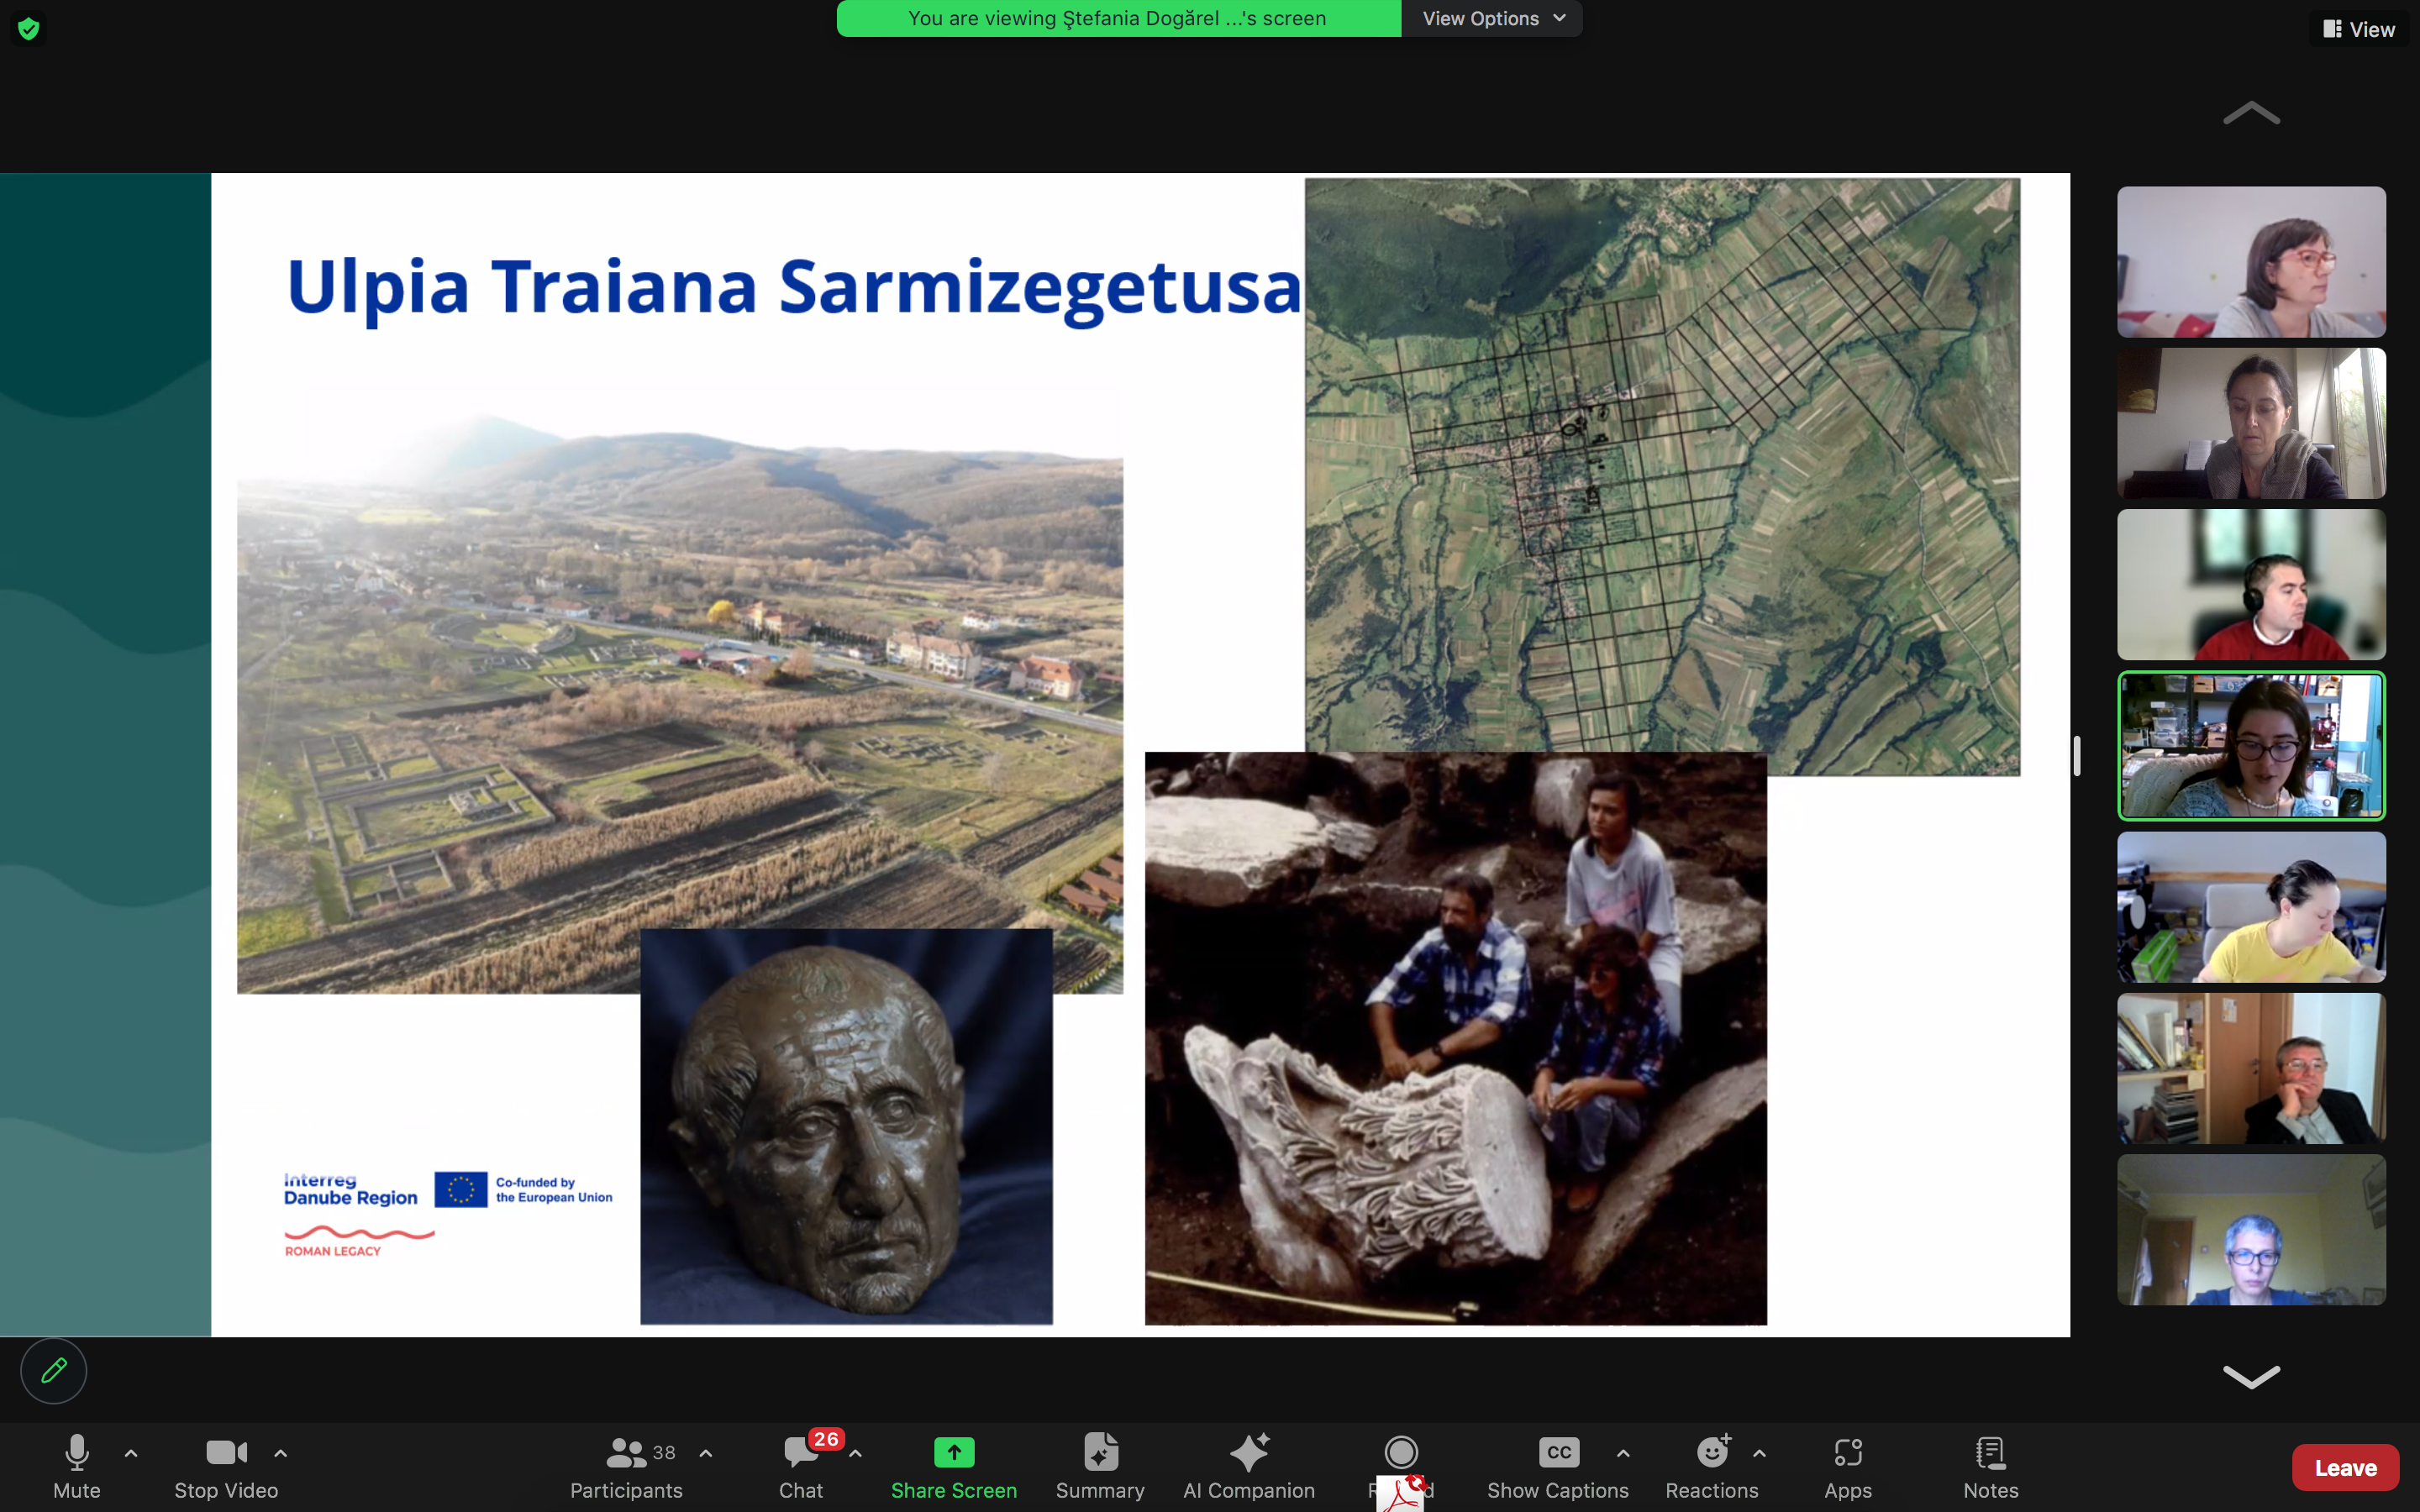Image resolution: width=2420 pixels, height=1512 pixels.
Task: Open the Apps panel
Action: point(1847,1467)
